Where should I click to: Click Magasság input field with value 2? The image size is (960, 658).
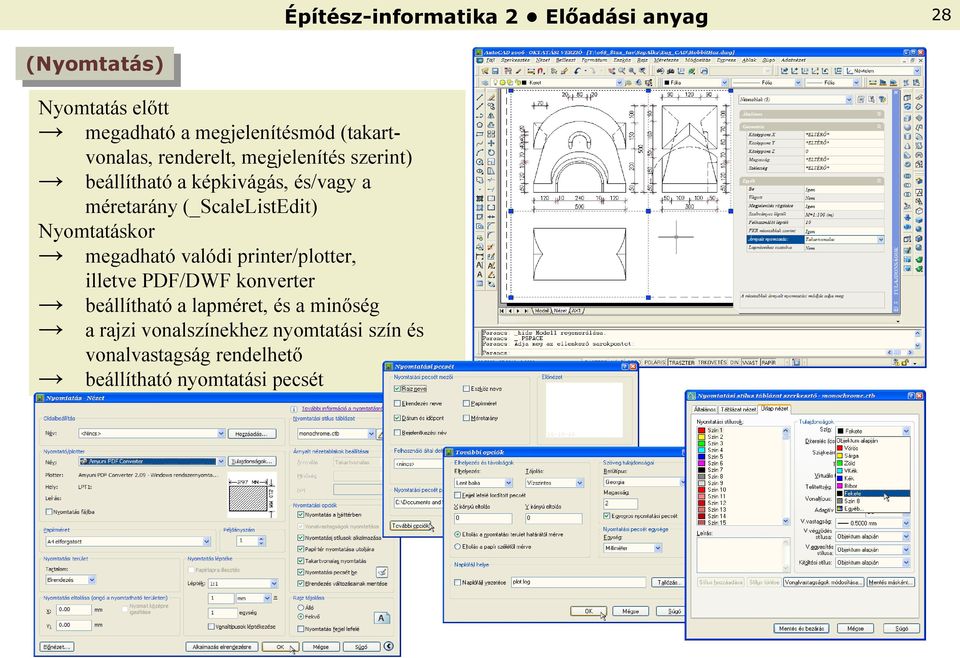(620, 504)
